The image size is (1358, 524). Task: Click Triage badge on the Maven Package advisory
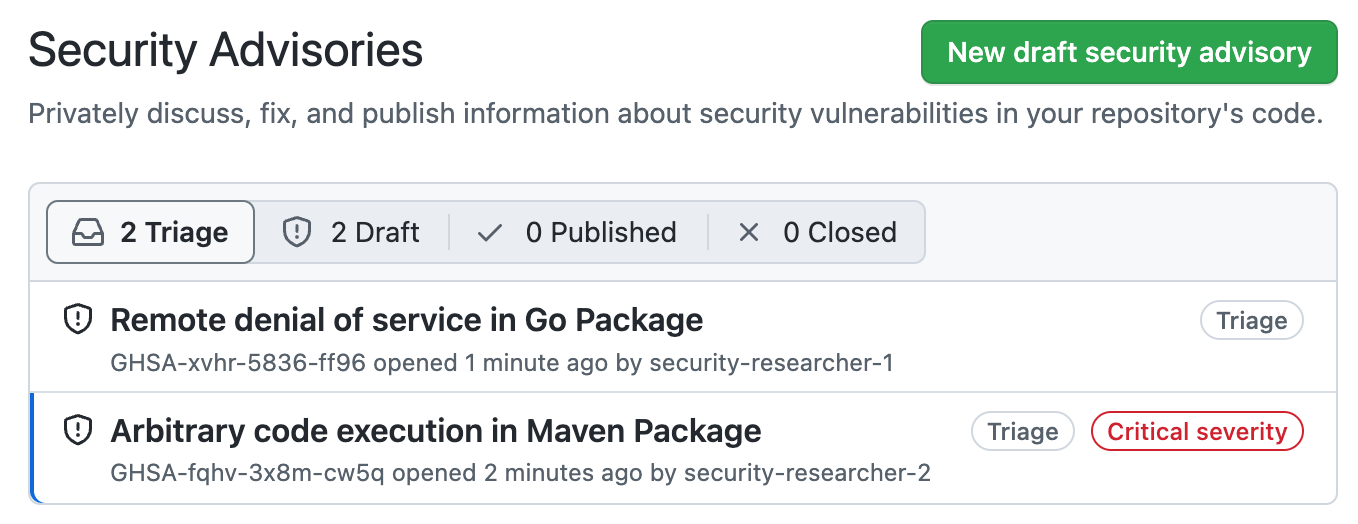1022,432
